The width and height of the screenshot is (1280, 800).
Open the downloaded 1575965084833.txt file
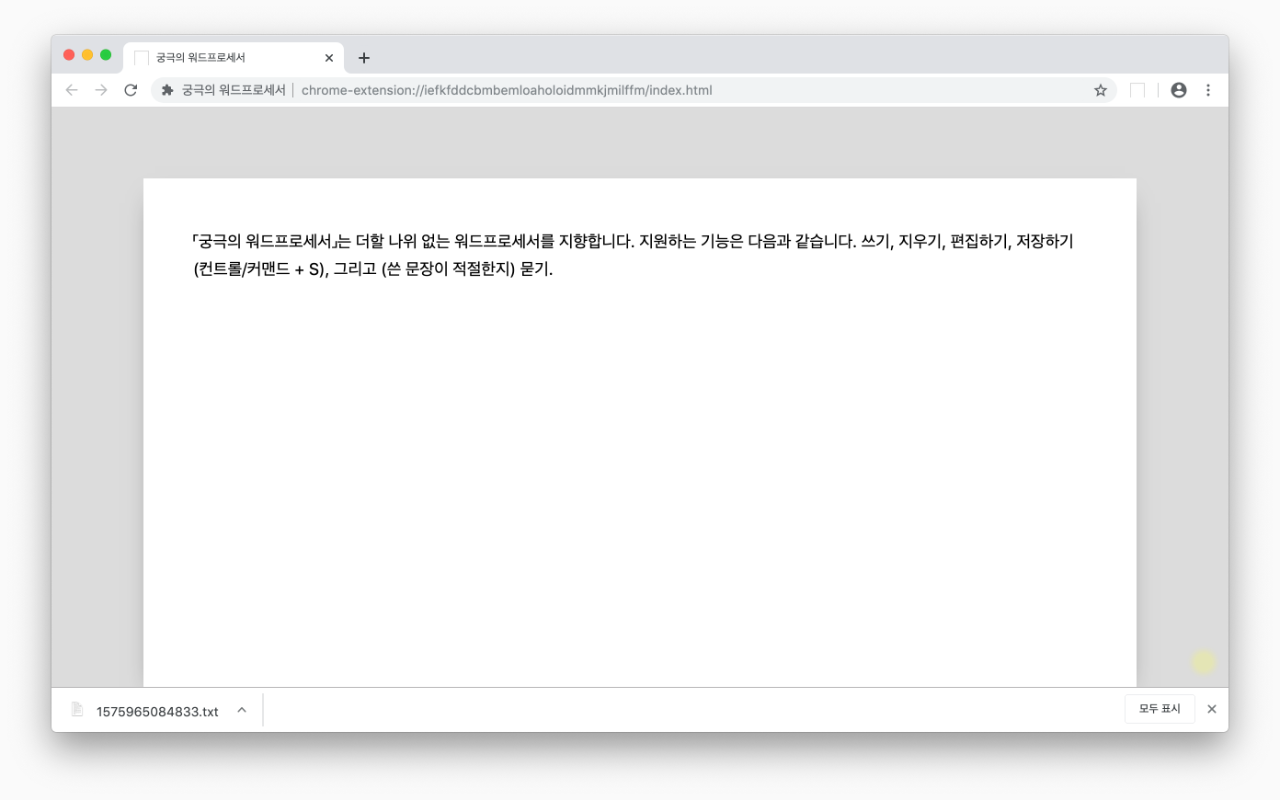click(x=160, y=711)
